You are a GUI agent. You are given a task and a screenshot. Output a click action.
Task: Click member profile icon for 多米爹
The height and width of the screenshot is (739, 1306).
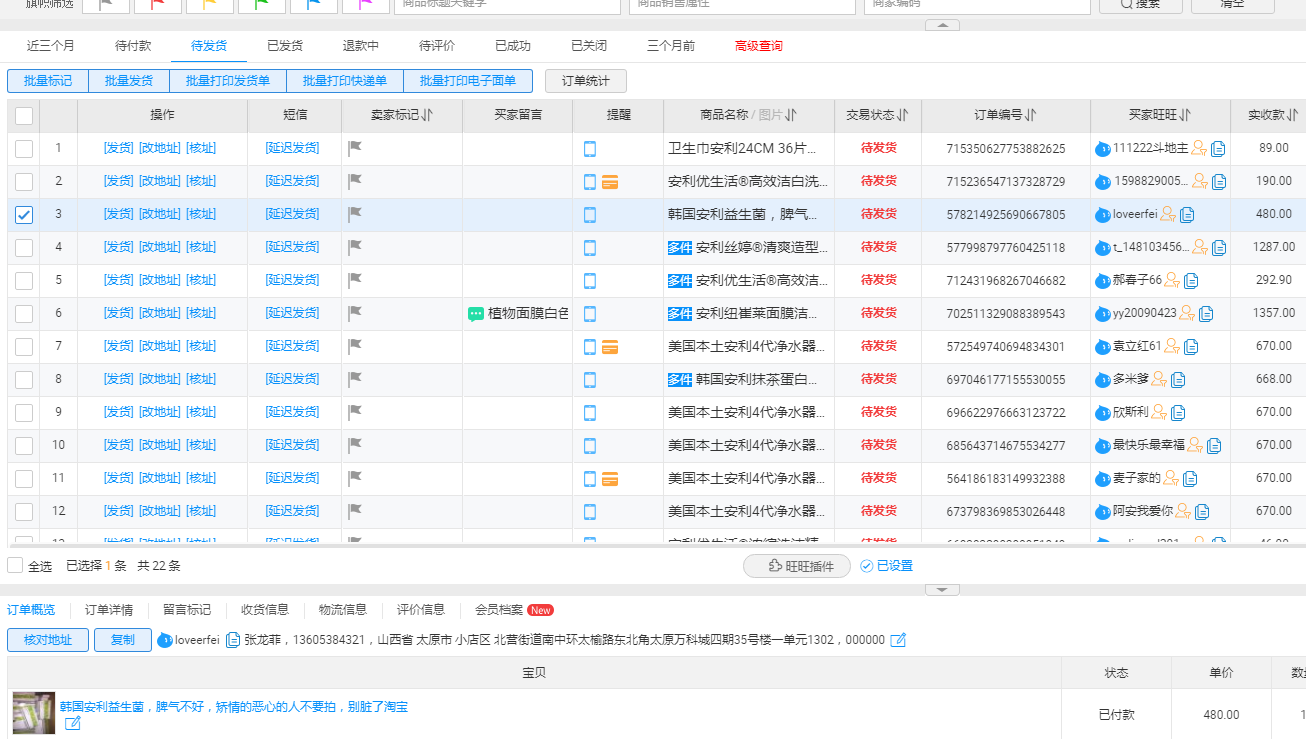1159,380
